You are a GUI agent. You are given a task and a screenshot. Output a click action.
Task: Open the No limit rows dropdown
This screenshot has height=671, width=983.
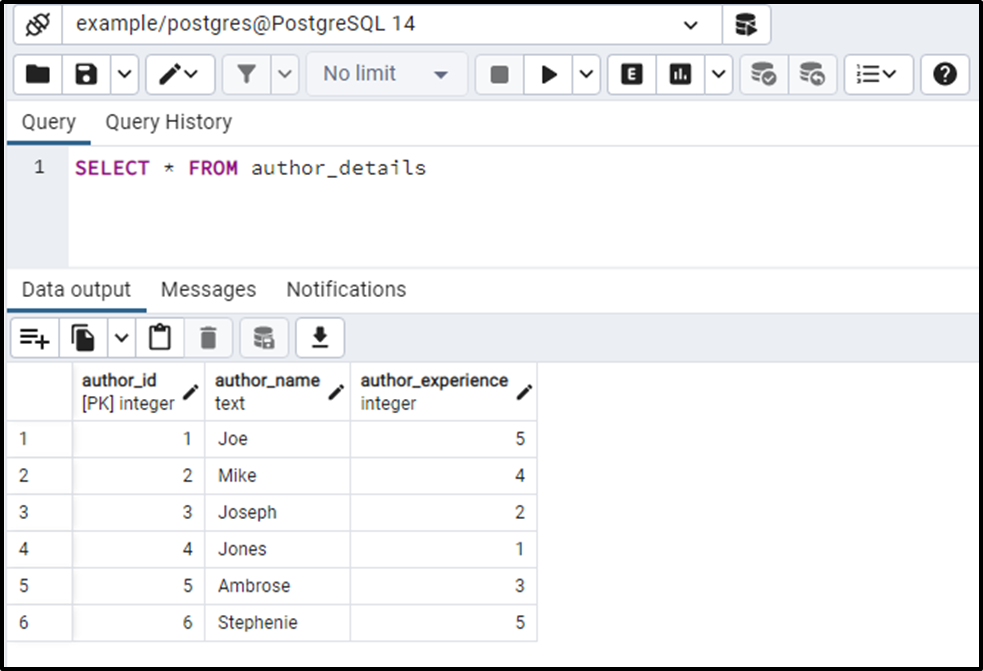click(x=386, y=75)
